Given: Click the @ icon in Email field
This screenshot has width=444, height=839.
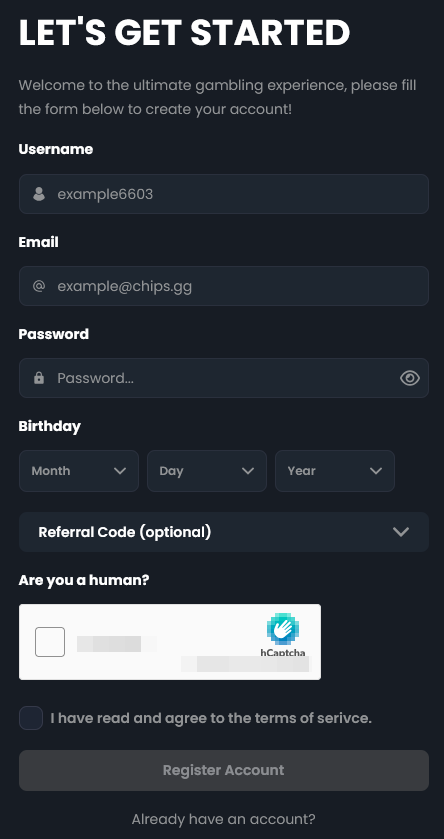Looking at the screenshot, I should point(39,286).
